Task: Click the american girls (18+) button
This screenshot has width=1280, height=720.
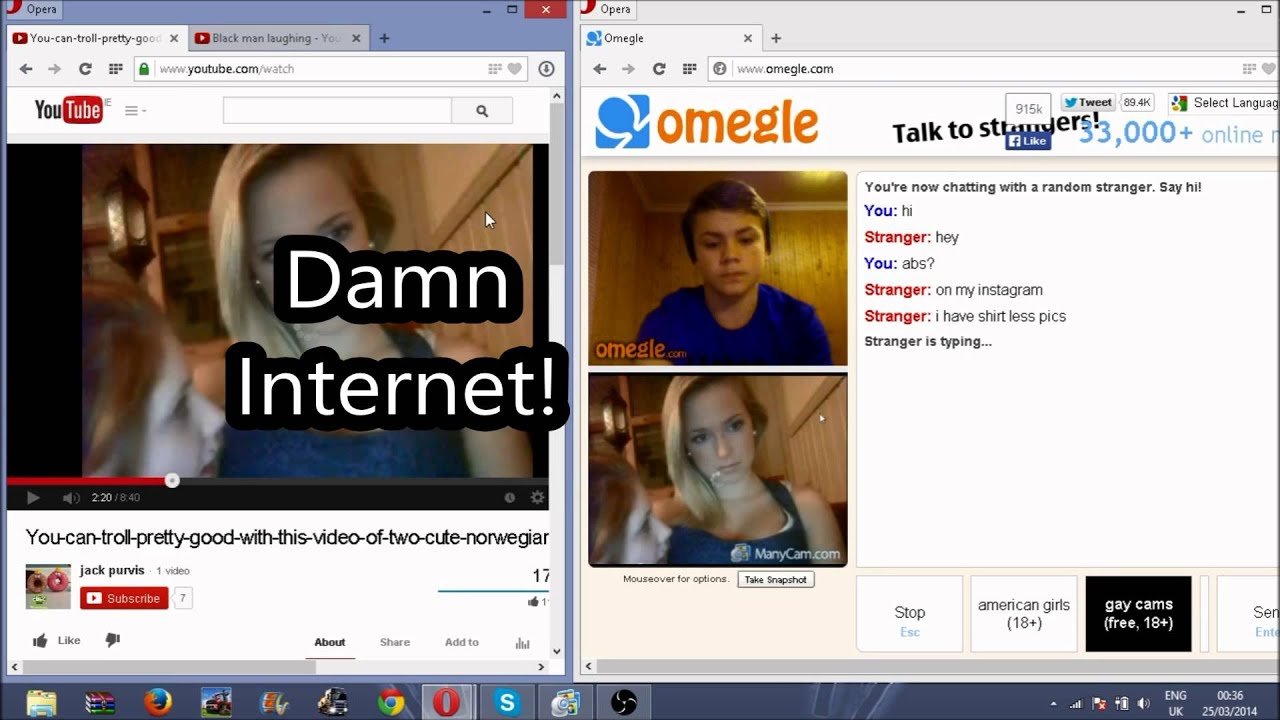Action: pyautogui.click(x=1024, y=614)
